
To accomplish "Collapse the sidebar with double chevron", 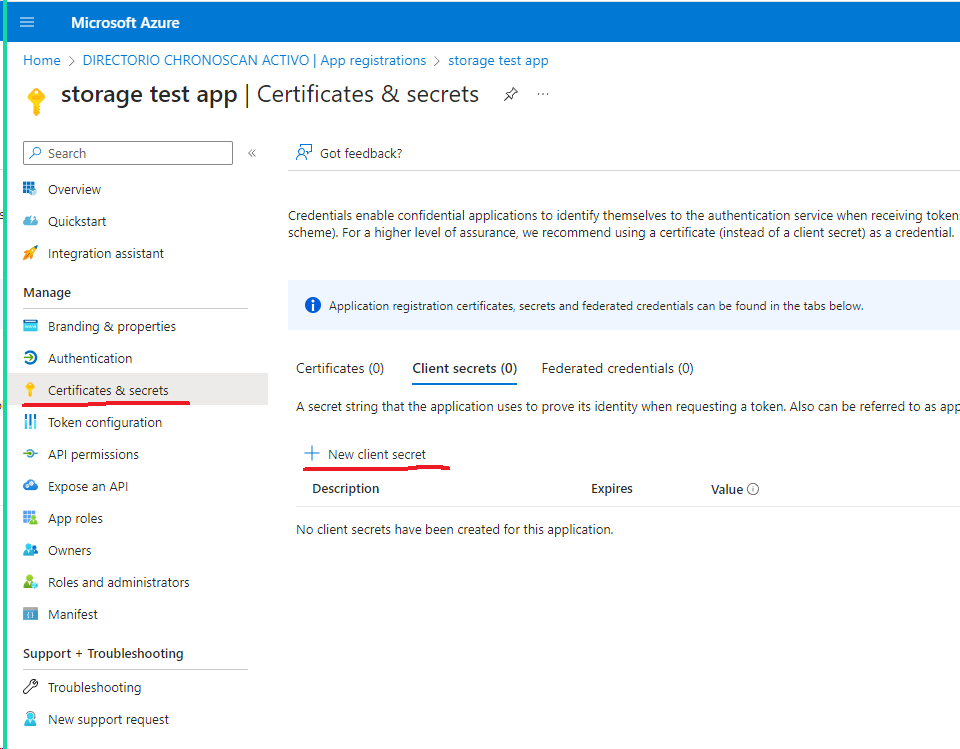I will coord(252,153).
